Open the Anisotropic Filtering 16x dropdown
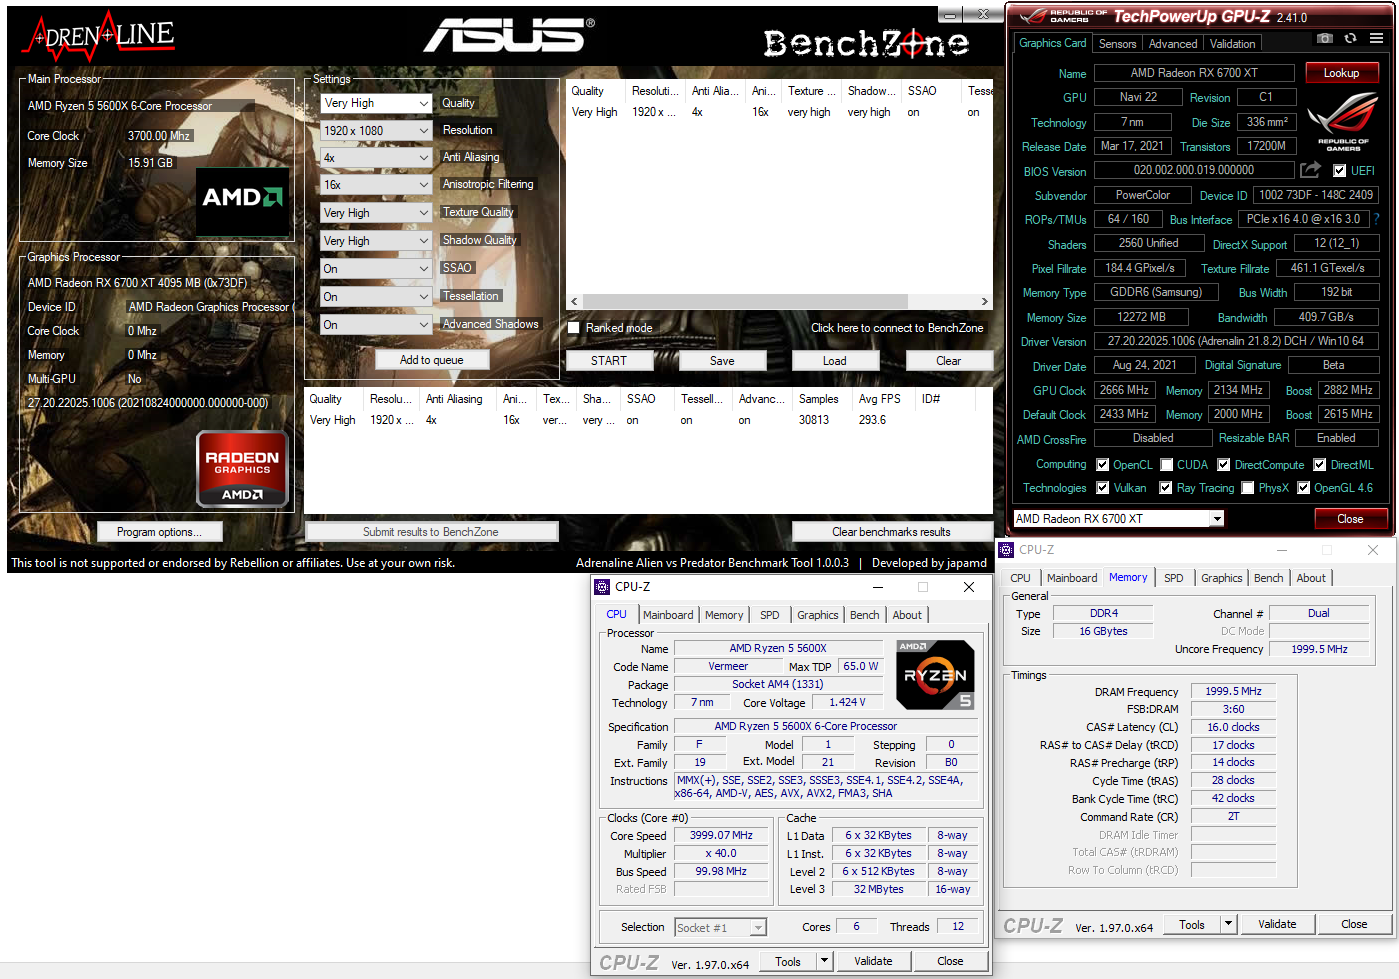 [x=376, y=185]
